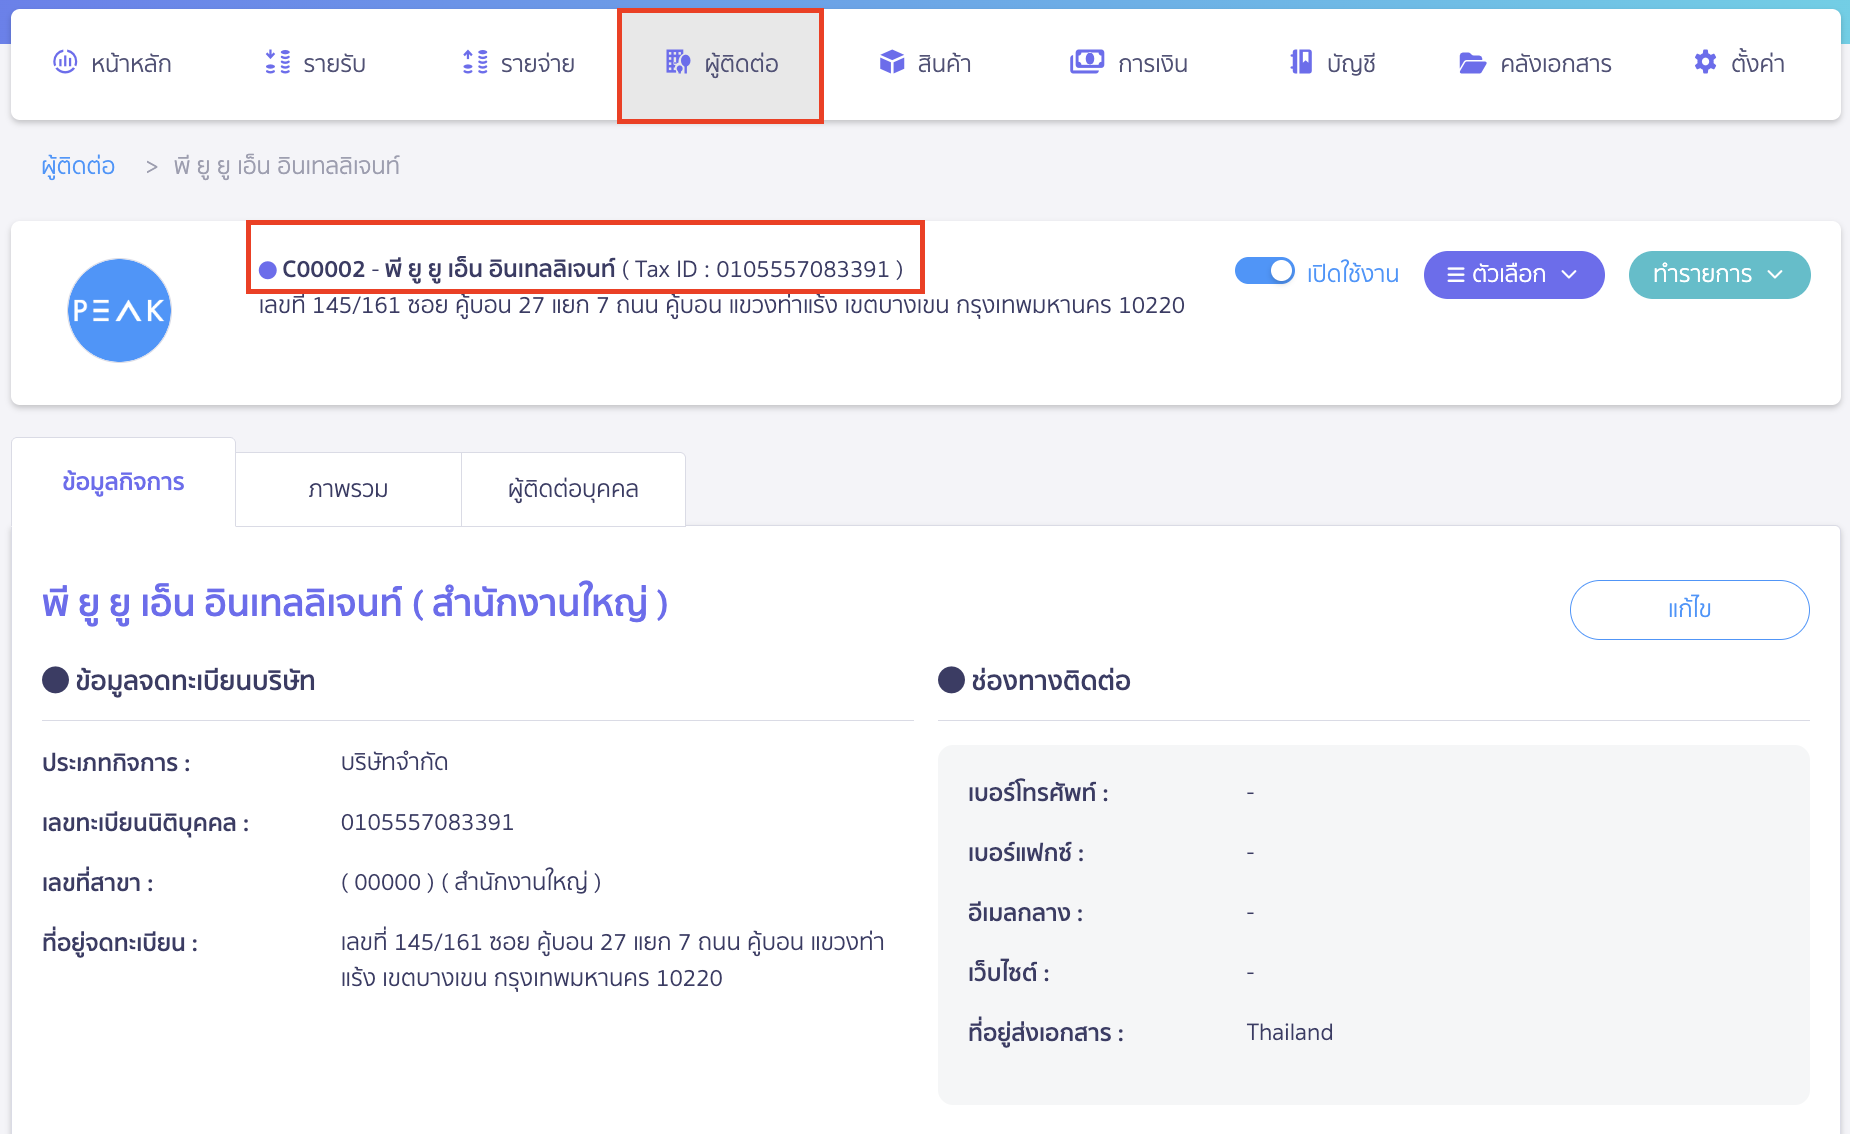Click breadcrumb text พี ยู ยู เอ็น อินเทลลิเจนท์
This screenshot has width=1850, height=1134.
287,166
